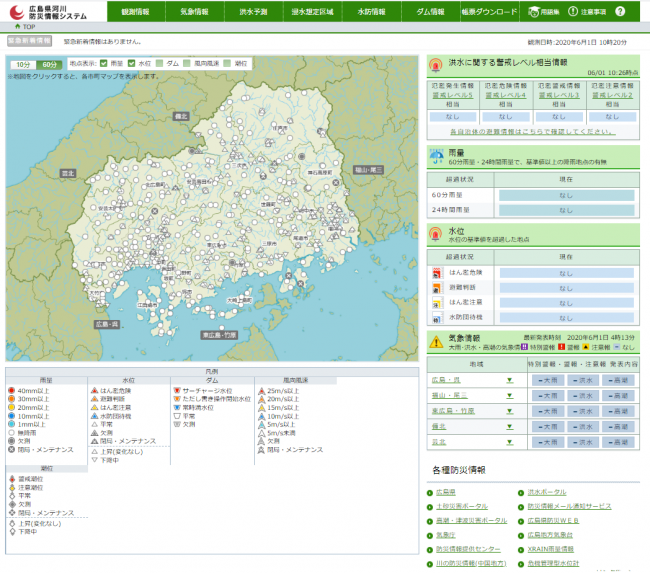Screen dimensions: 650x573
Task: Click the green bullet icon beside 危機管理型水位計
Action: 521,564
